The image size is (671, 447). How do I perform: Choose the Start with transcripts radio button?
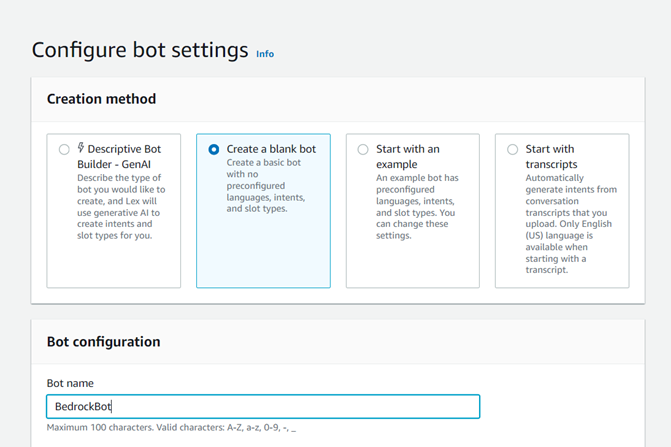point(512,149)
